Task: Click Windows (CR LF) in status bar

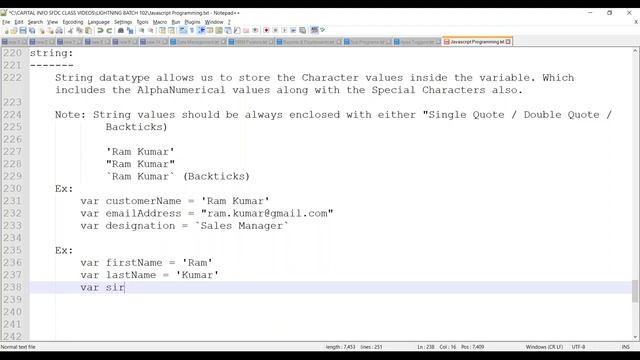Action: coord(544,347)
